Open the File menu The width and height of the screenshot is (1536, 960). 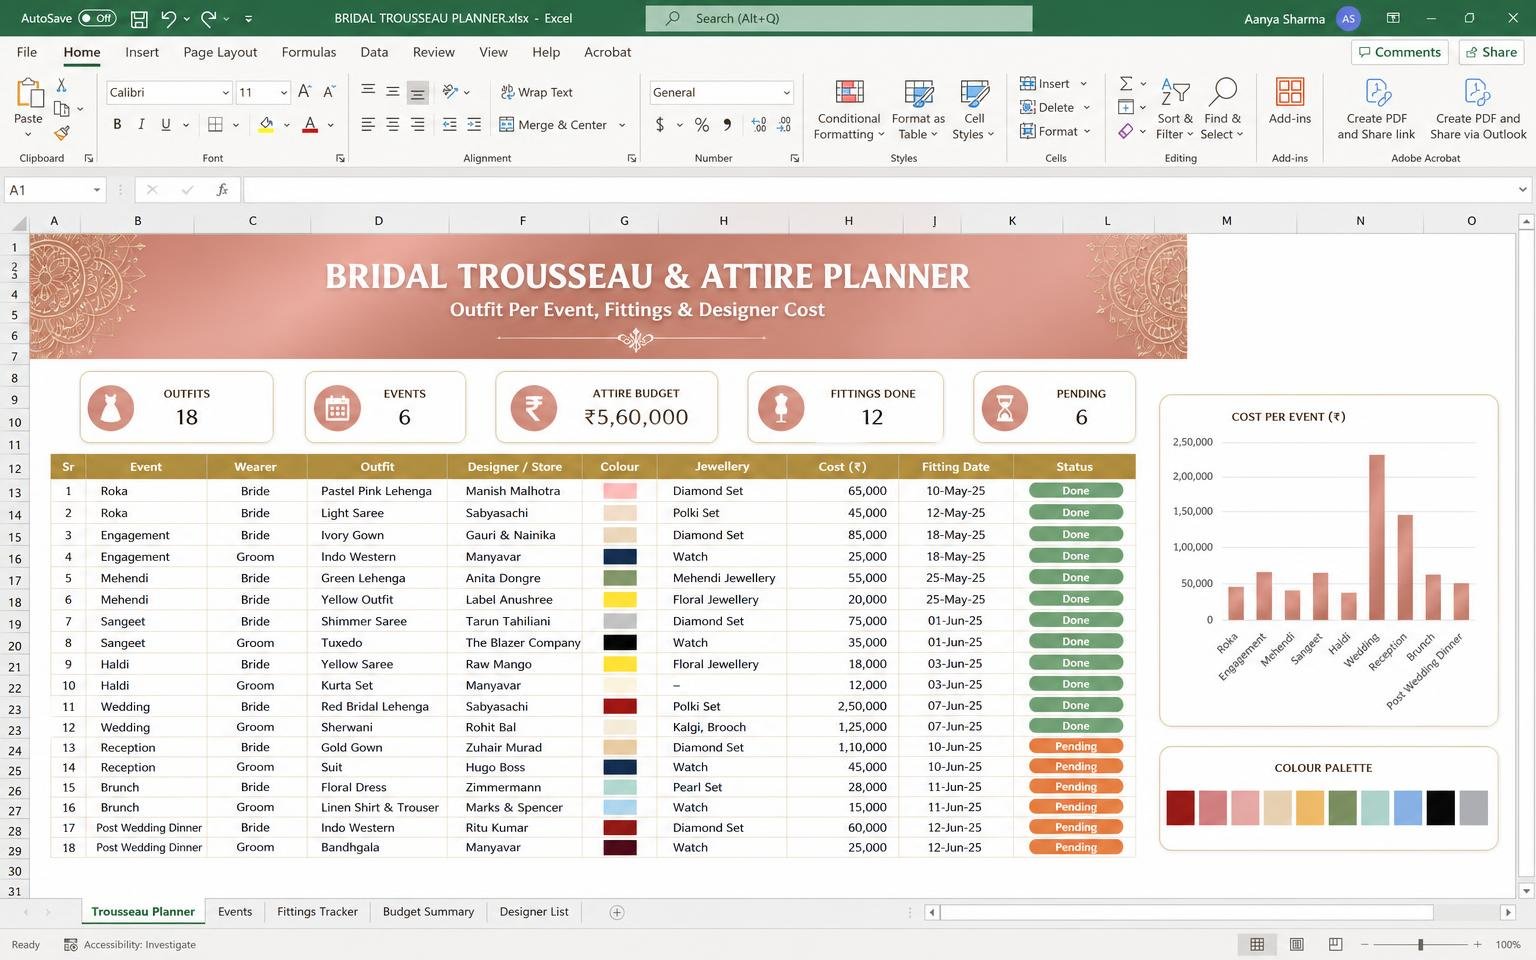click(27, 52)
